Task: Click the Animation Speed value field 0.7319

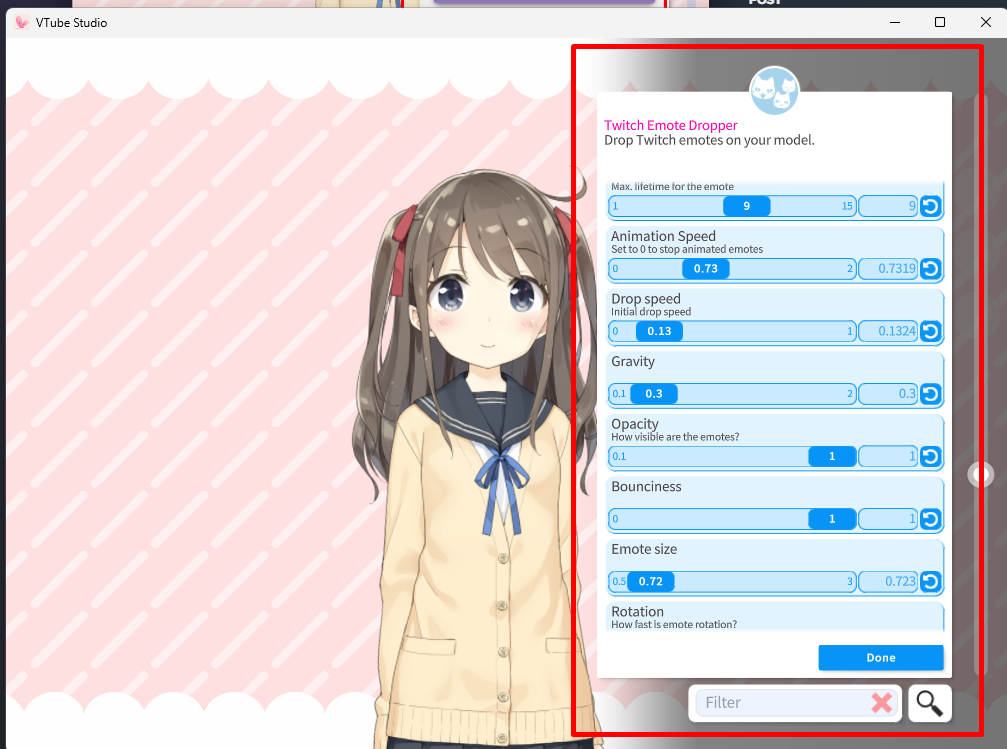Action: (888, 269)
